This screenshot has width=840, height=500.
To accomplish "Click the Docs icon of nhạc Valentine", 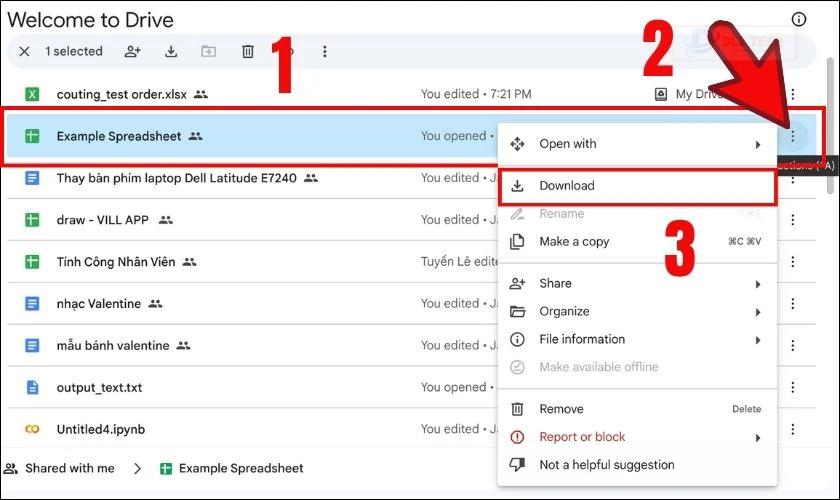I will click(x=32, y=303).
